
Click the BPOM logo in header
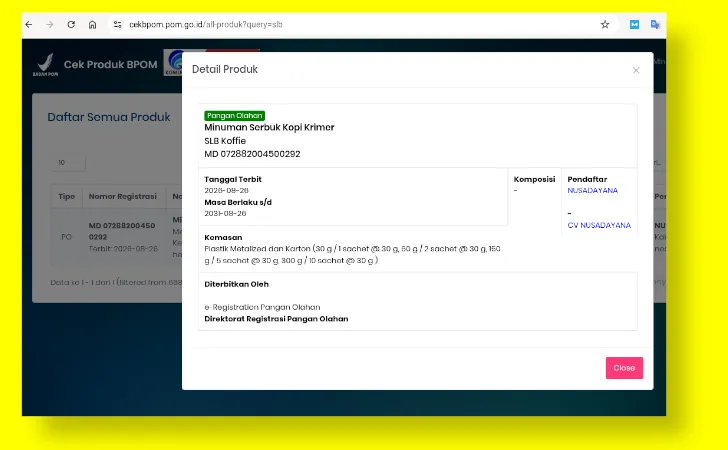46,65
